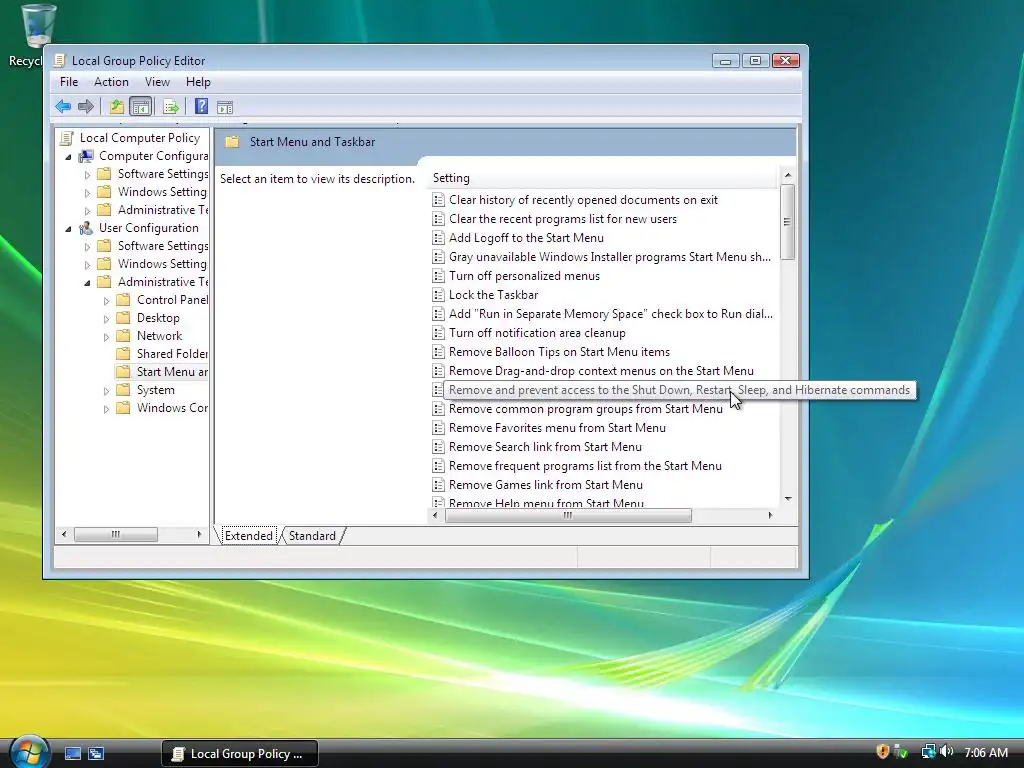Select 'Remove Favorites menu from Start Menu'
The height and width of the screenshot is (768, 1024).
(557, 428)
